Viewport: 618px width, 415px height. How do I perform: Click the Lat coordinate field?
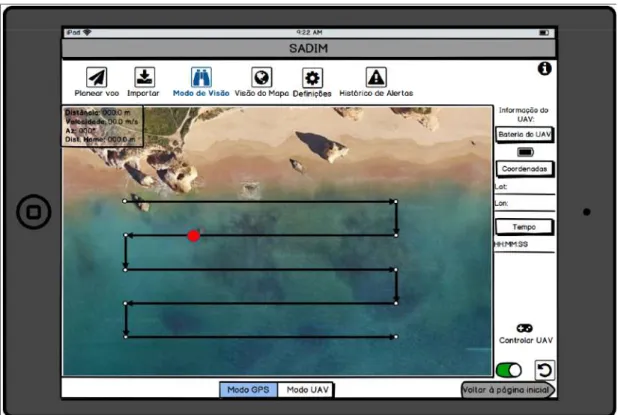pyautogui.click(x=525, y=188)
